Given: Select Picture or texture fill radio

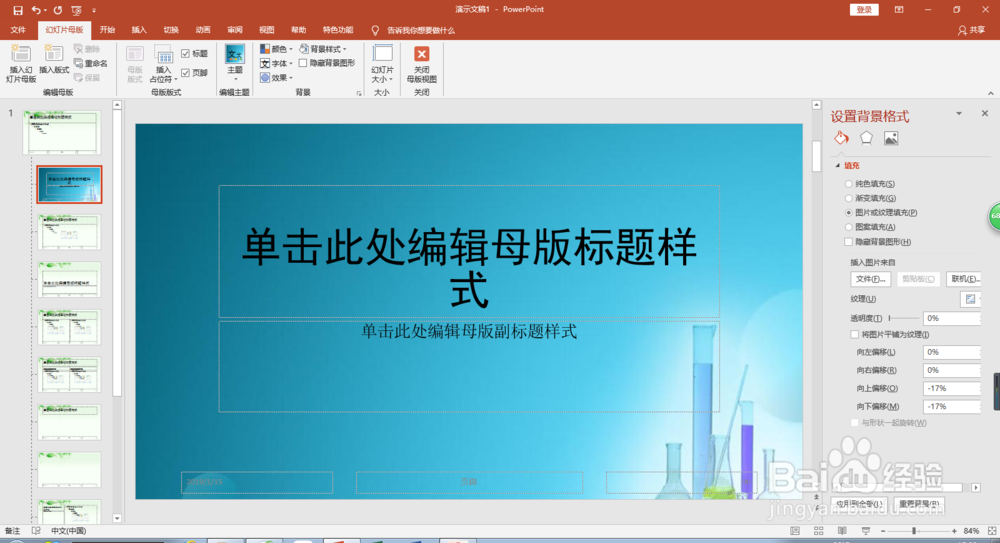Looking at the screenshot, I should 849,212.
